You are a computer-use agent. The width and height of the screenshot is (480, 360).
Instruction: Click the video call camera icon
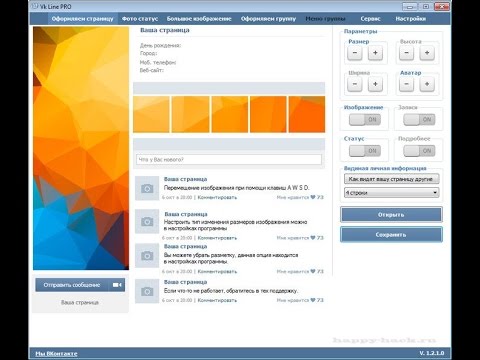tap(117, 285)
